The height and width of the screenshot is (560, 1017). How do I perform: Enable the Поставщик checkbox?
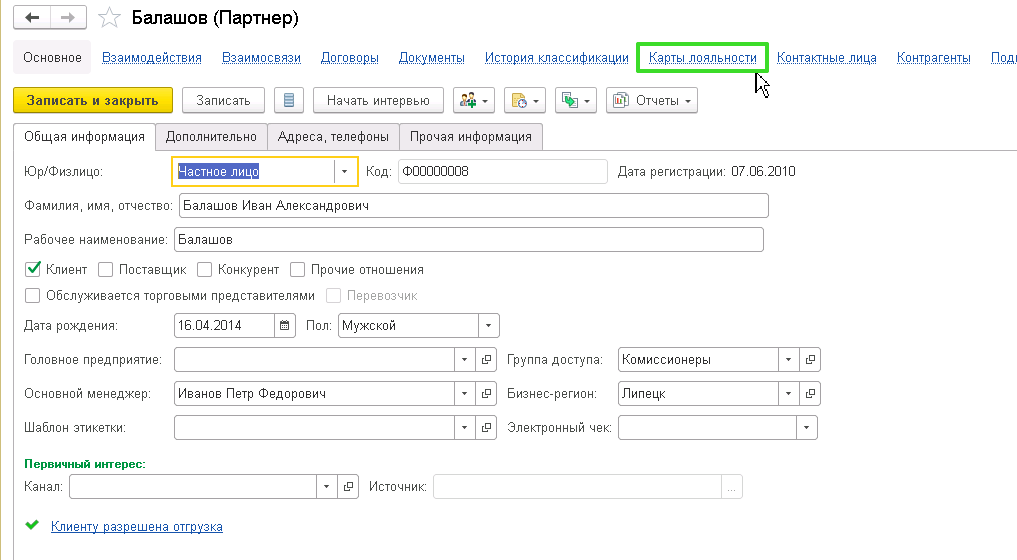106,269
